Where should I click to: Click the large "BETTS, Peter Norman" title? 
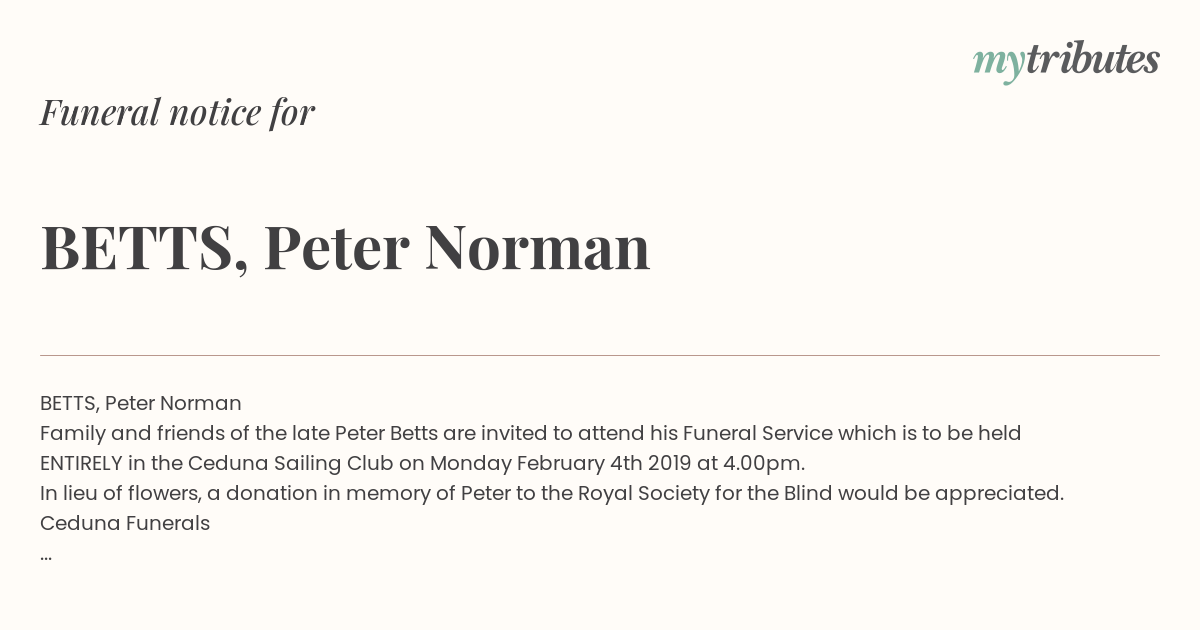[x=345, y=247]
